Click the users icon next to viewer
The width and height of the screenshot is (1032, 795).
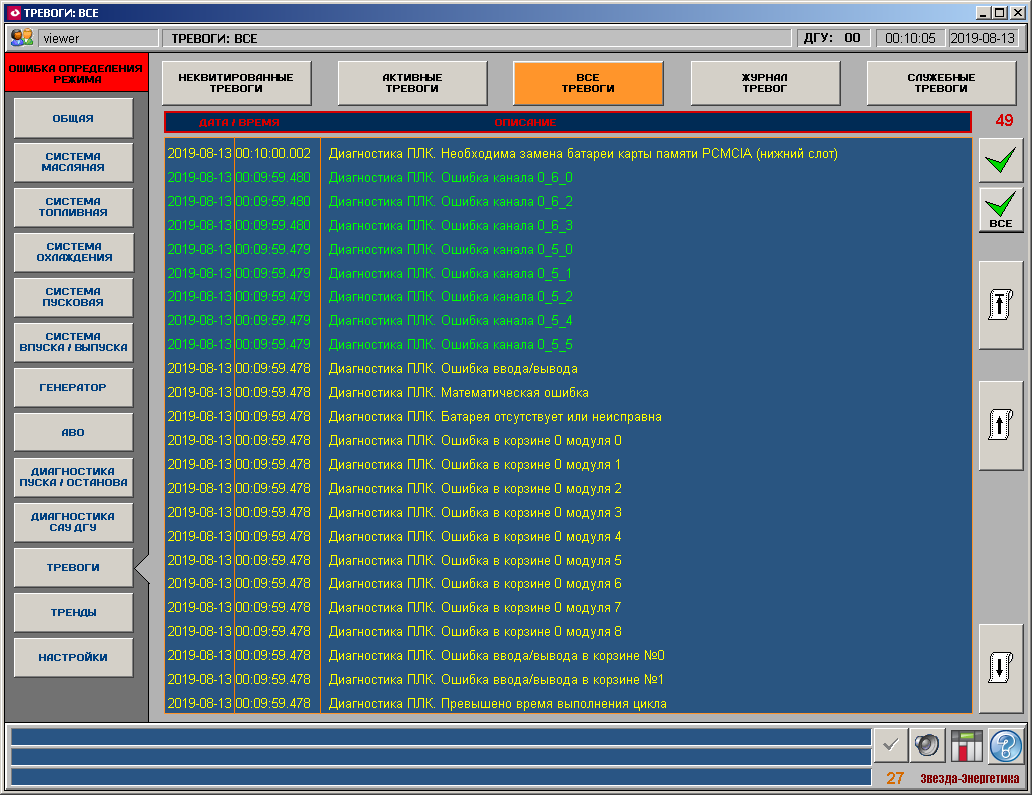pyautogui.click(x=22, y=38)
